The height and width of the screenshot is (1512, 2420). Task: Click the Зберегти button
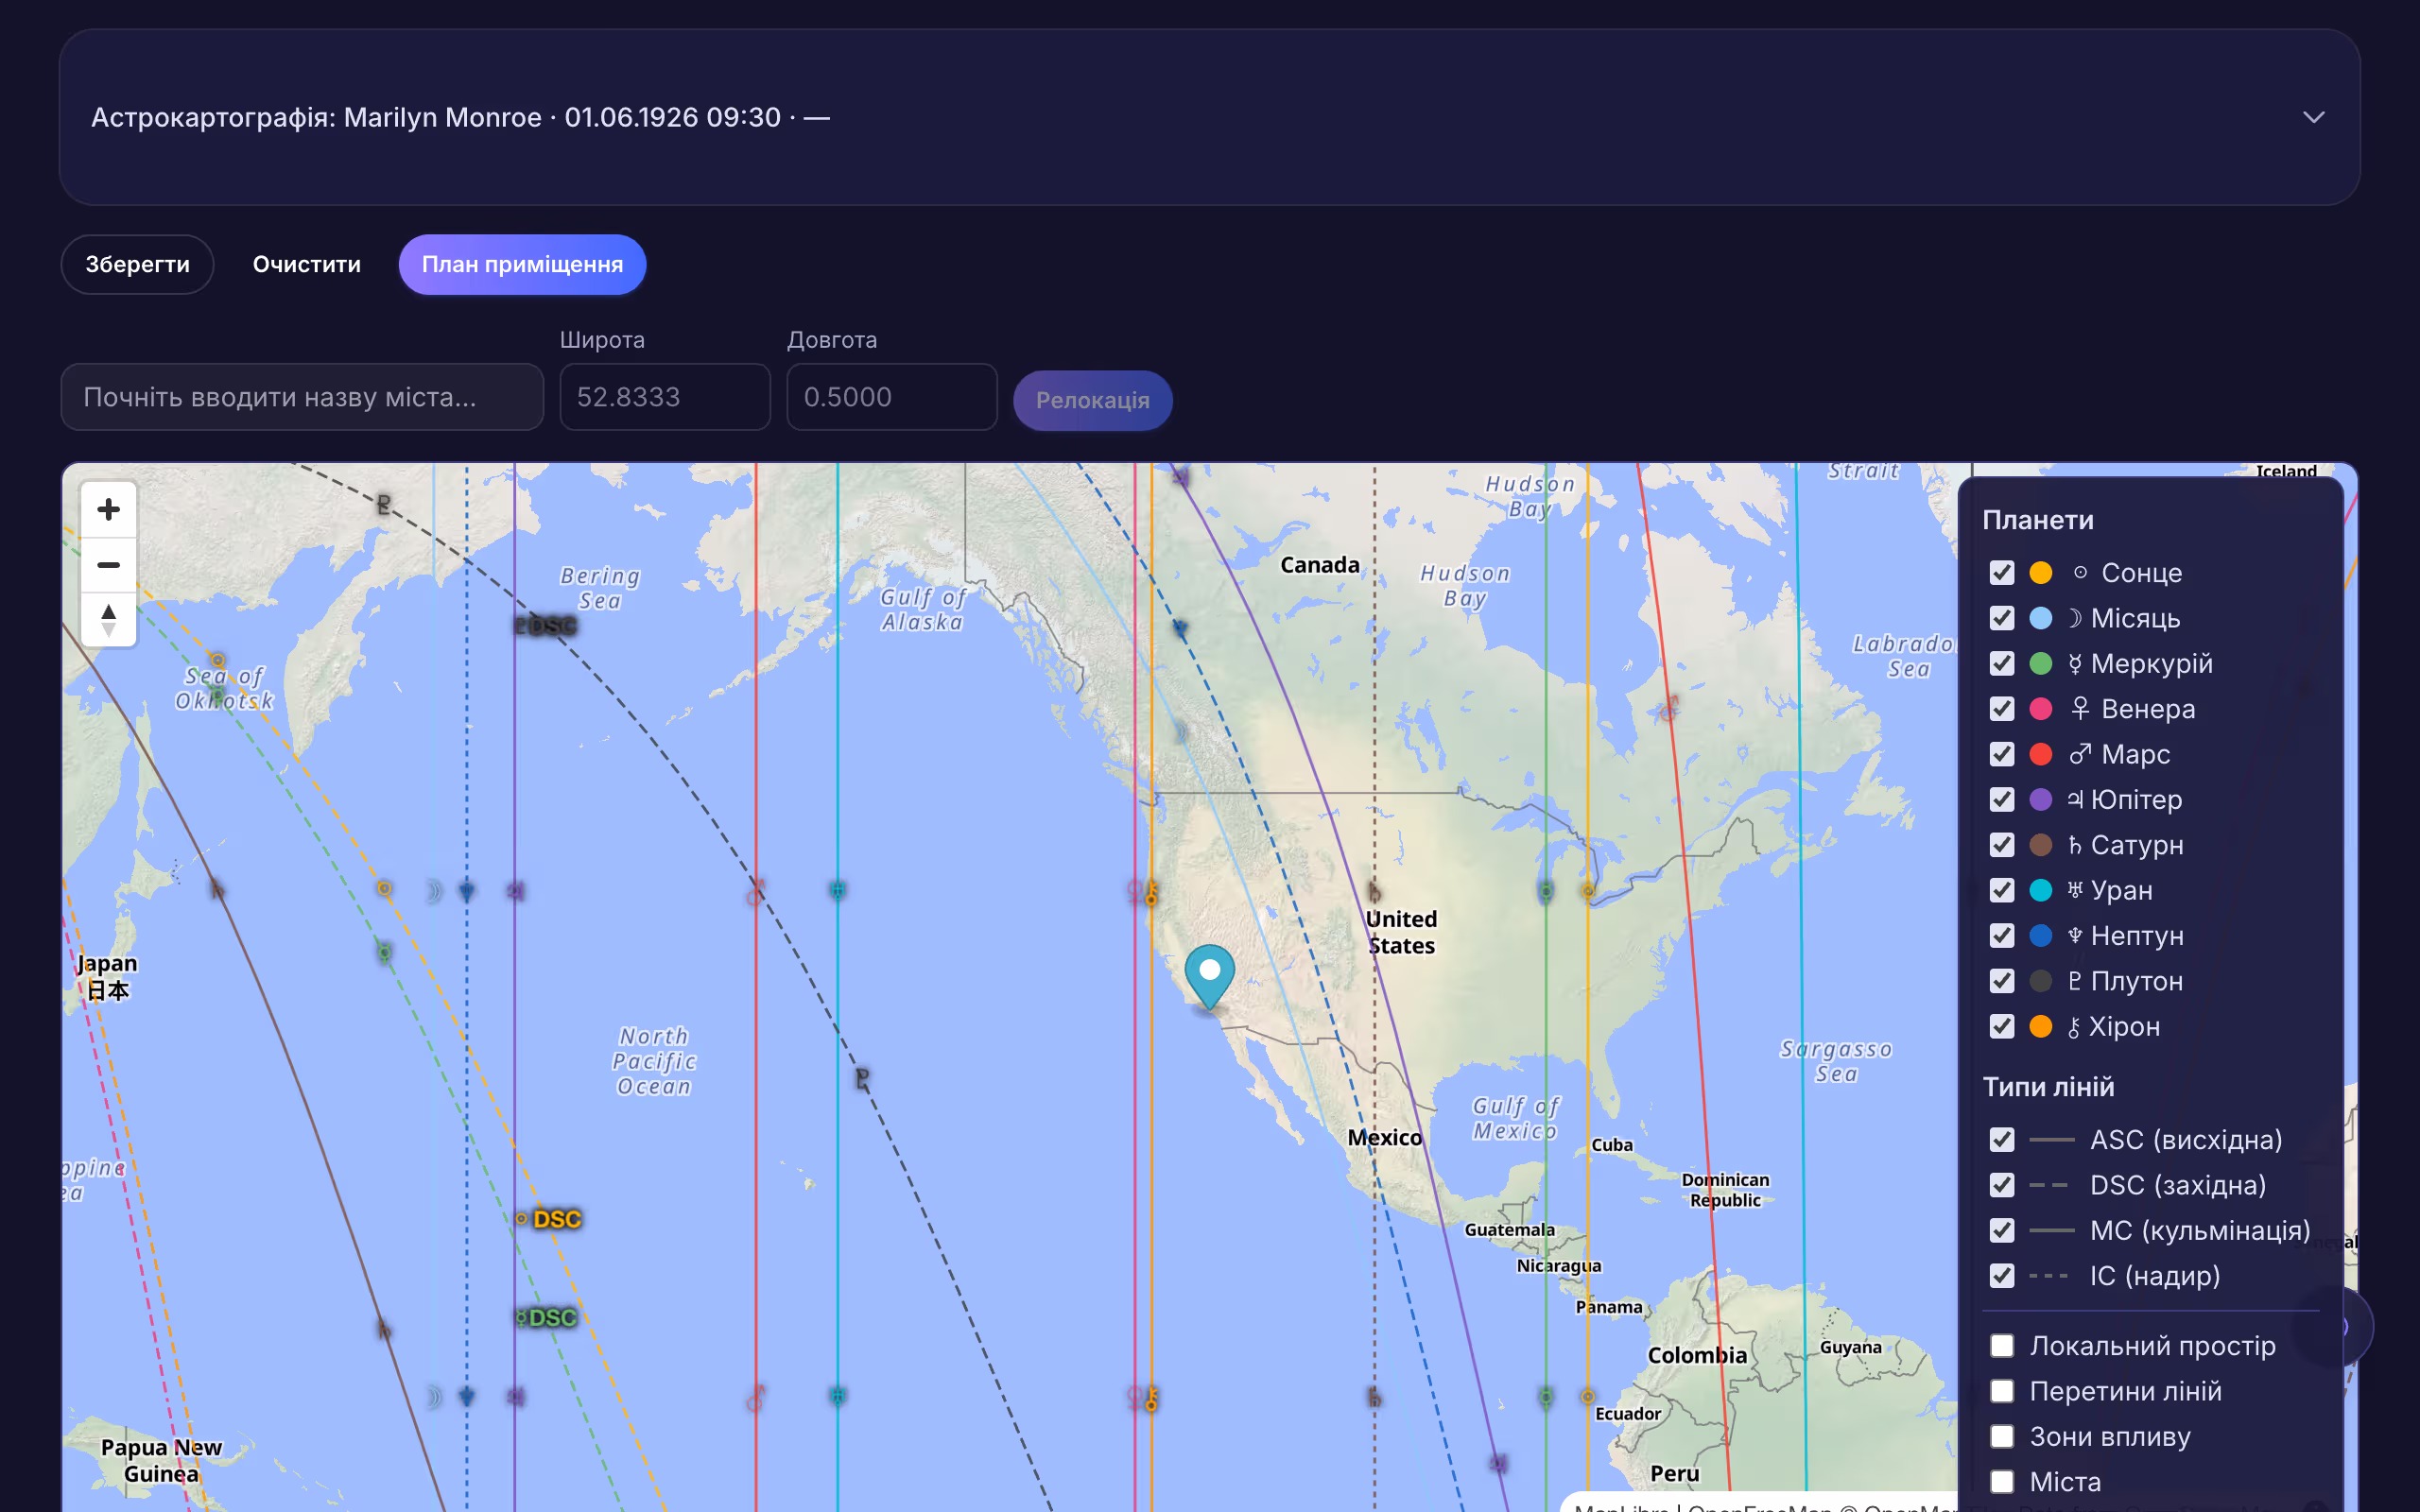click(137, 264)
